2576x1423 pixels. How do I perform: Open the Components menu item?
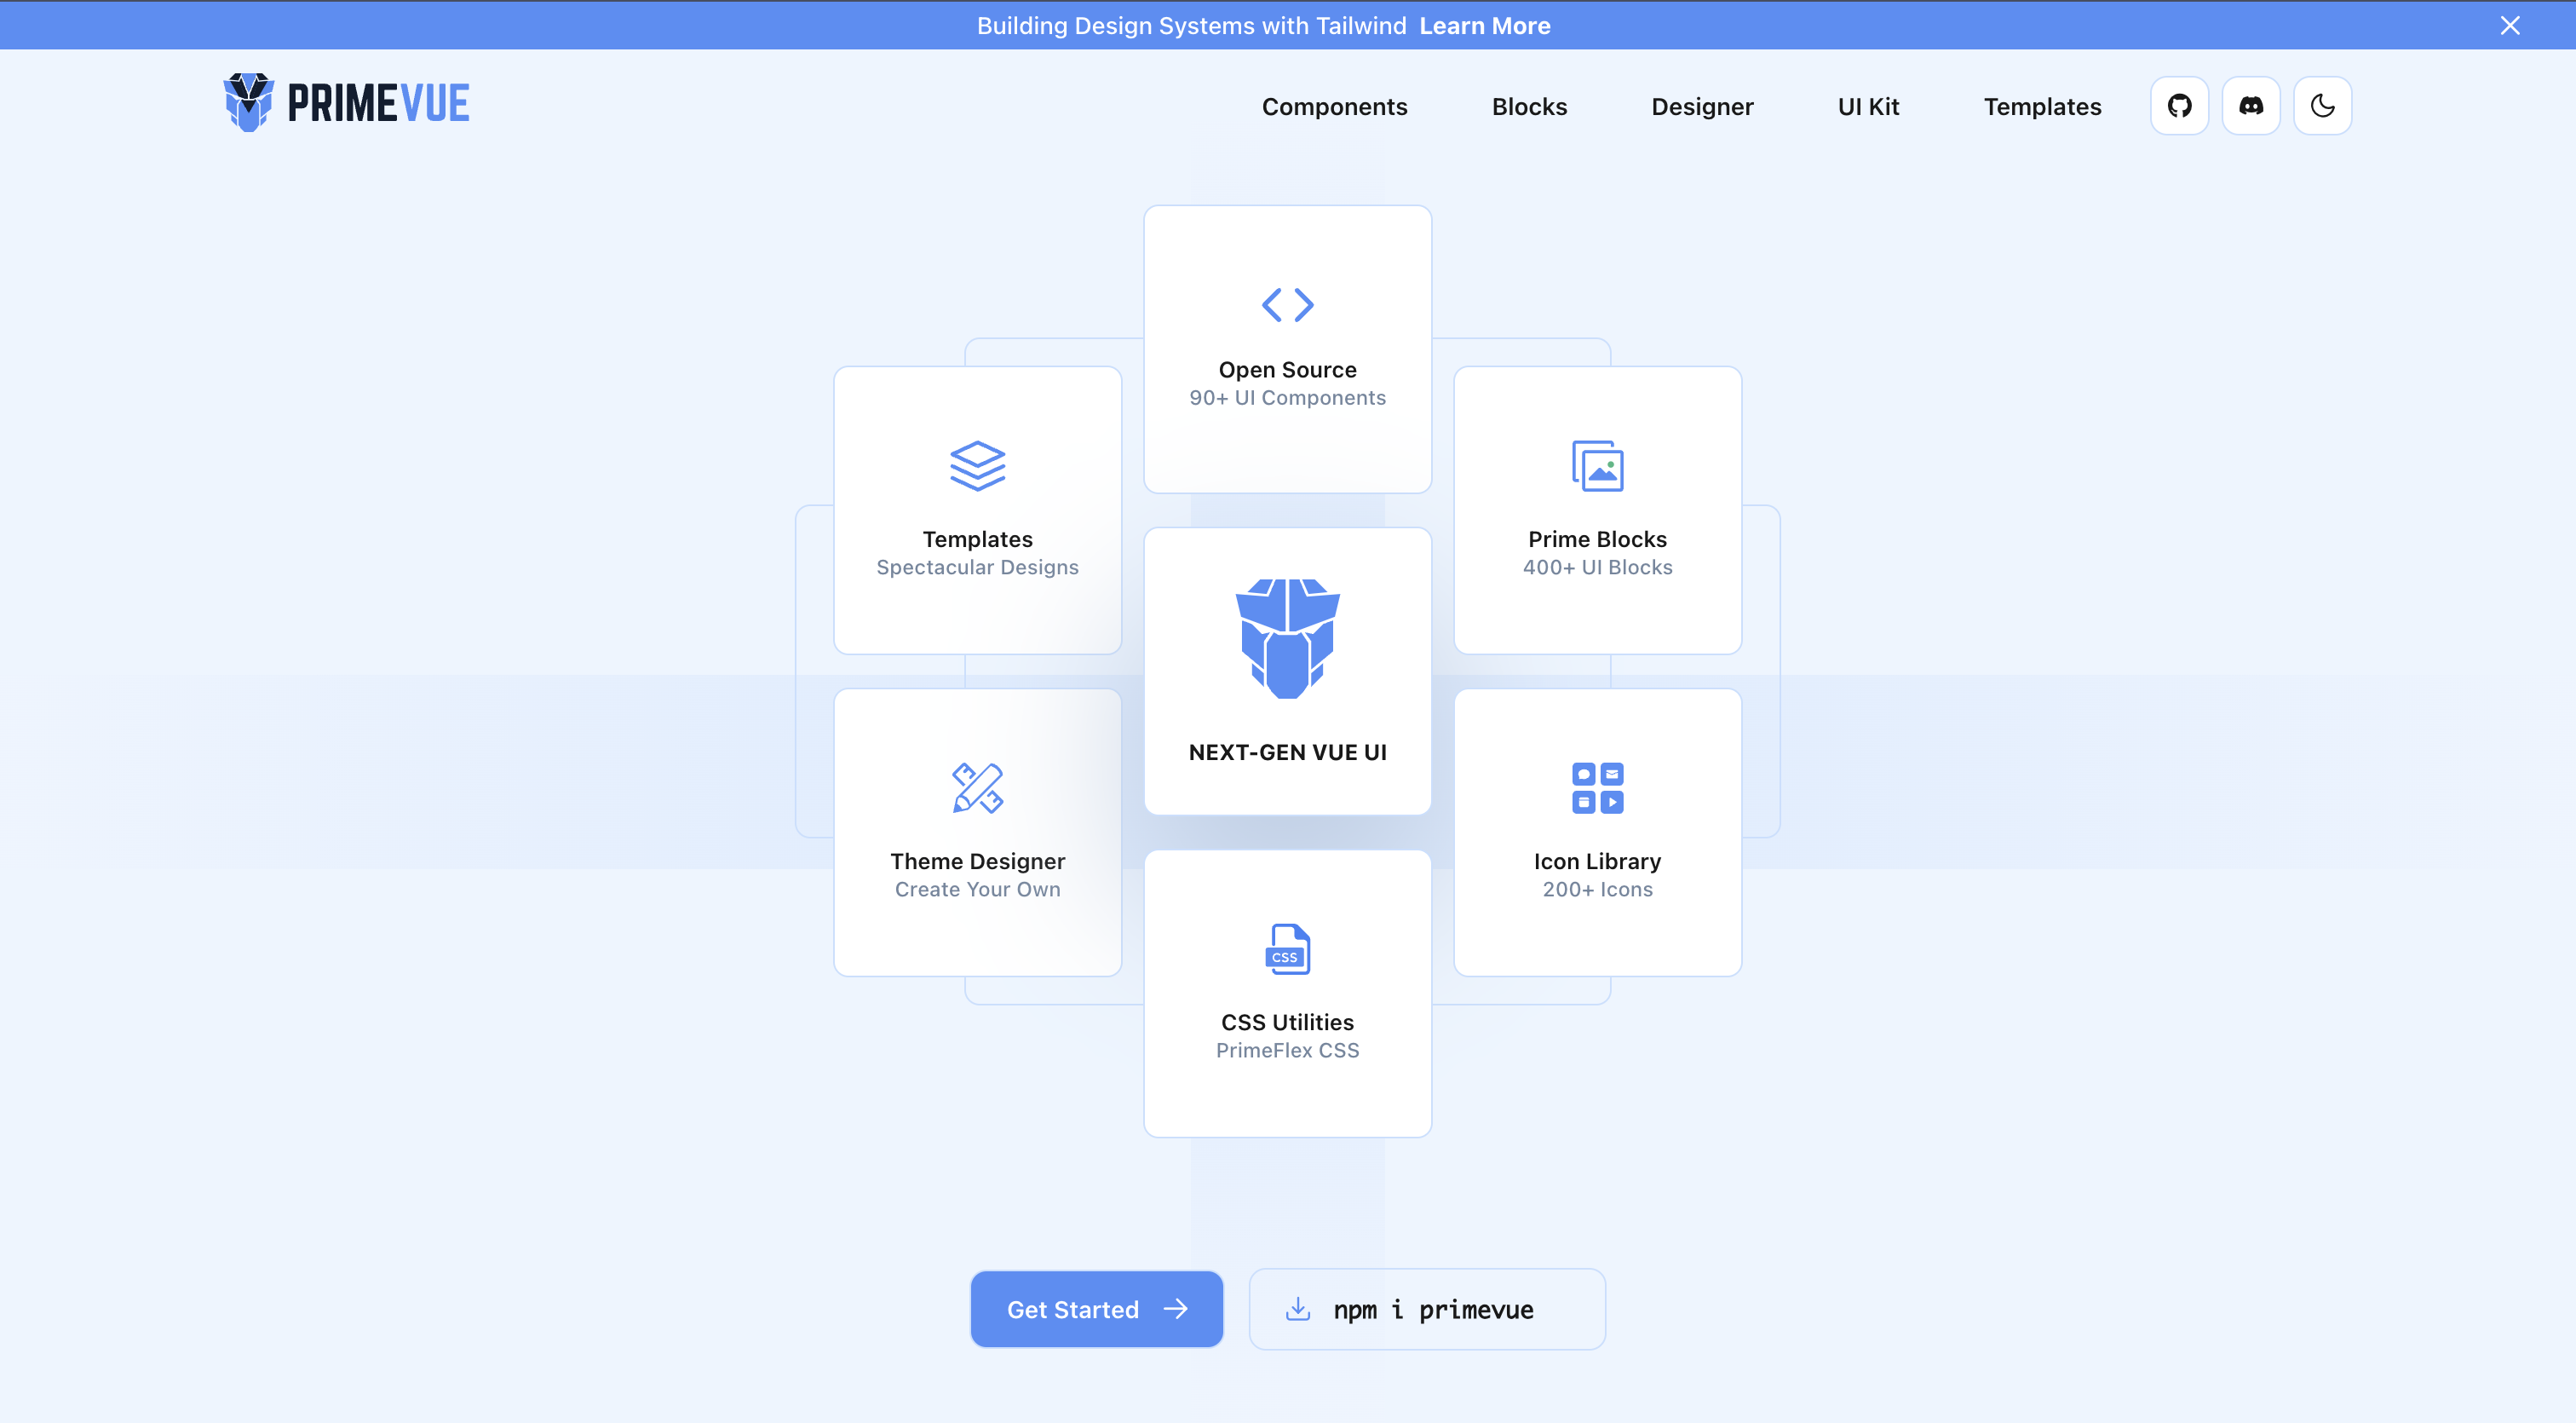click(1334, 106)
